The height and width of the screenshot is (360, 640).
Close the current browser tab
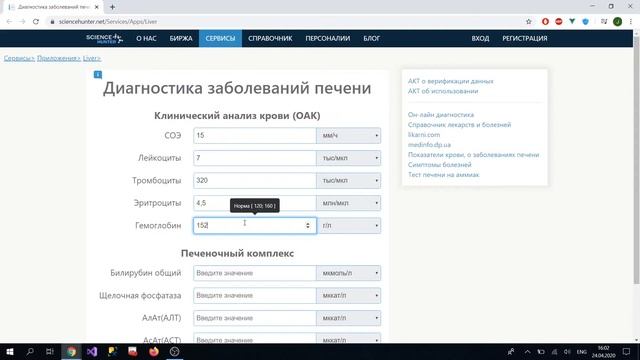point(97,7)
